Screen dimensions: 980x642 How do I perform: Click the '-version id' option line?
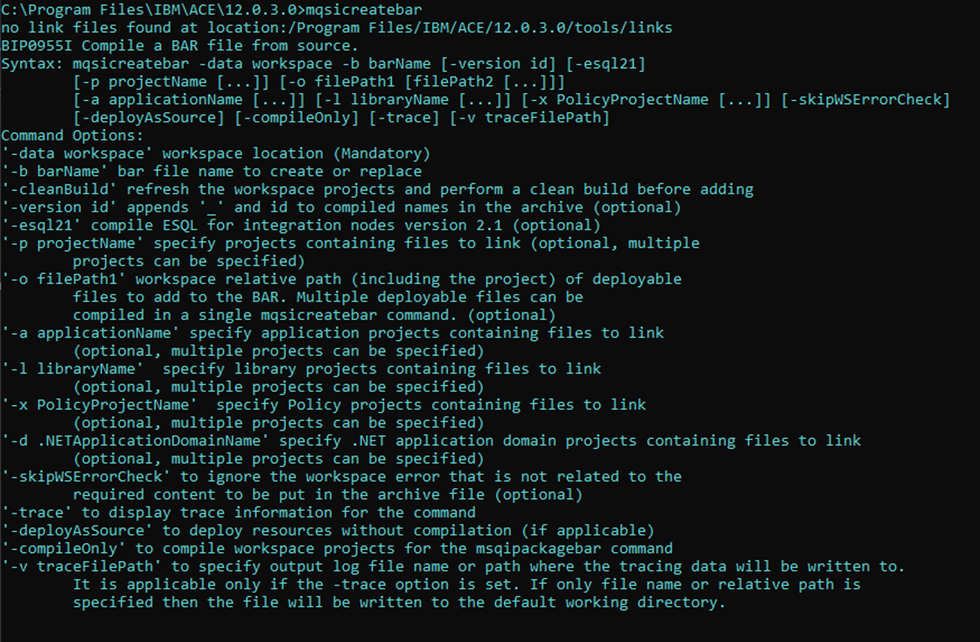[x=341, y=208]
